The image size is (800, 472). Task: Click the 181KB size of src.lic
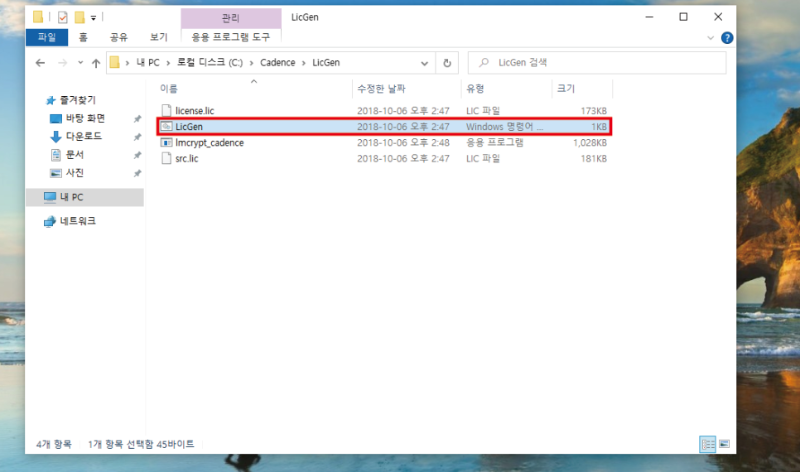593,159
